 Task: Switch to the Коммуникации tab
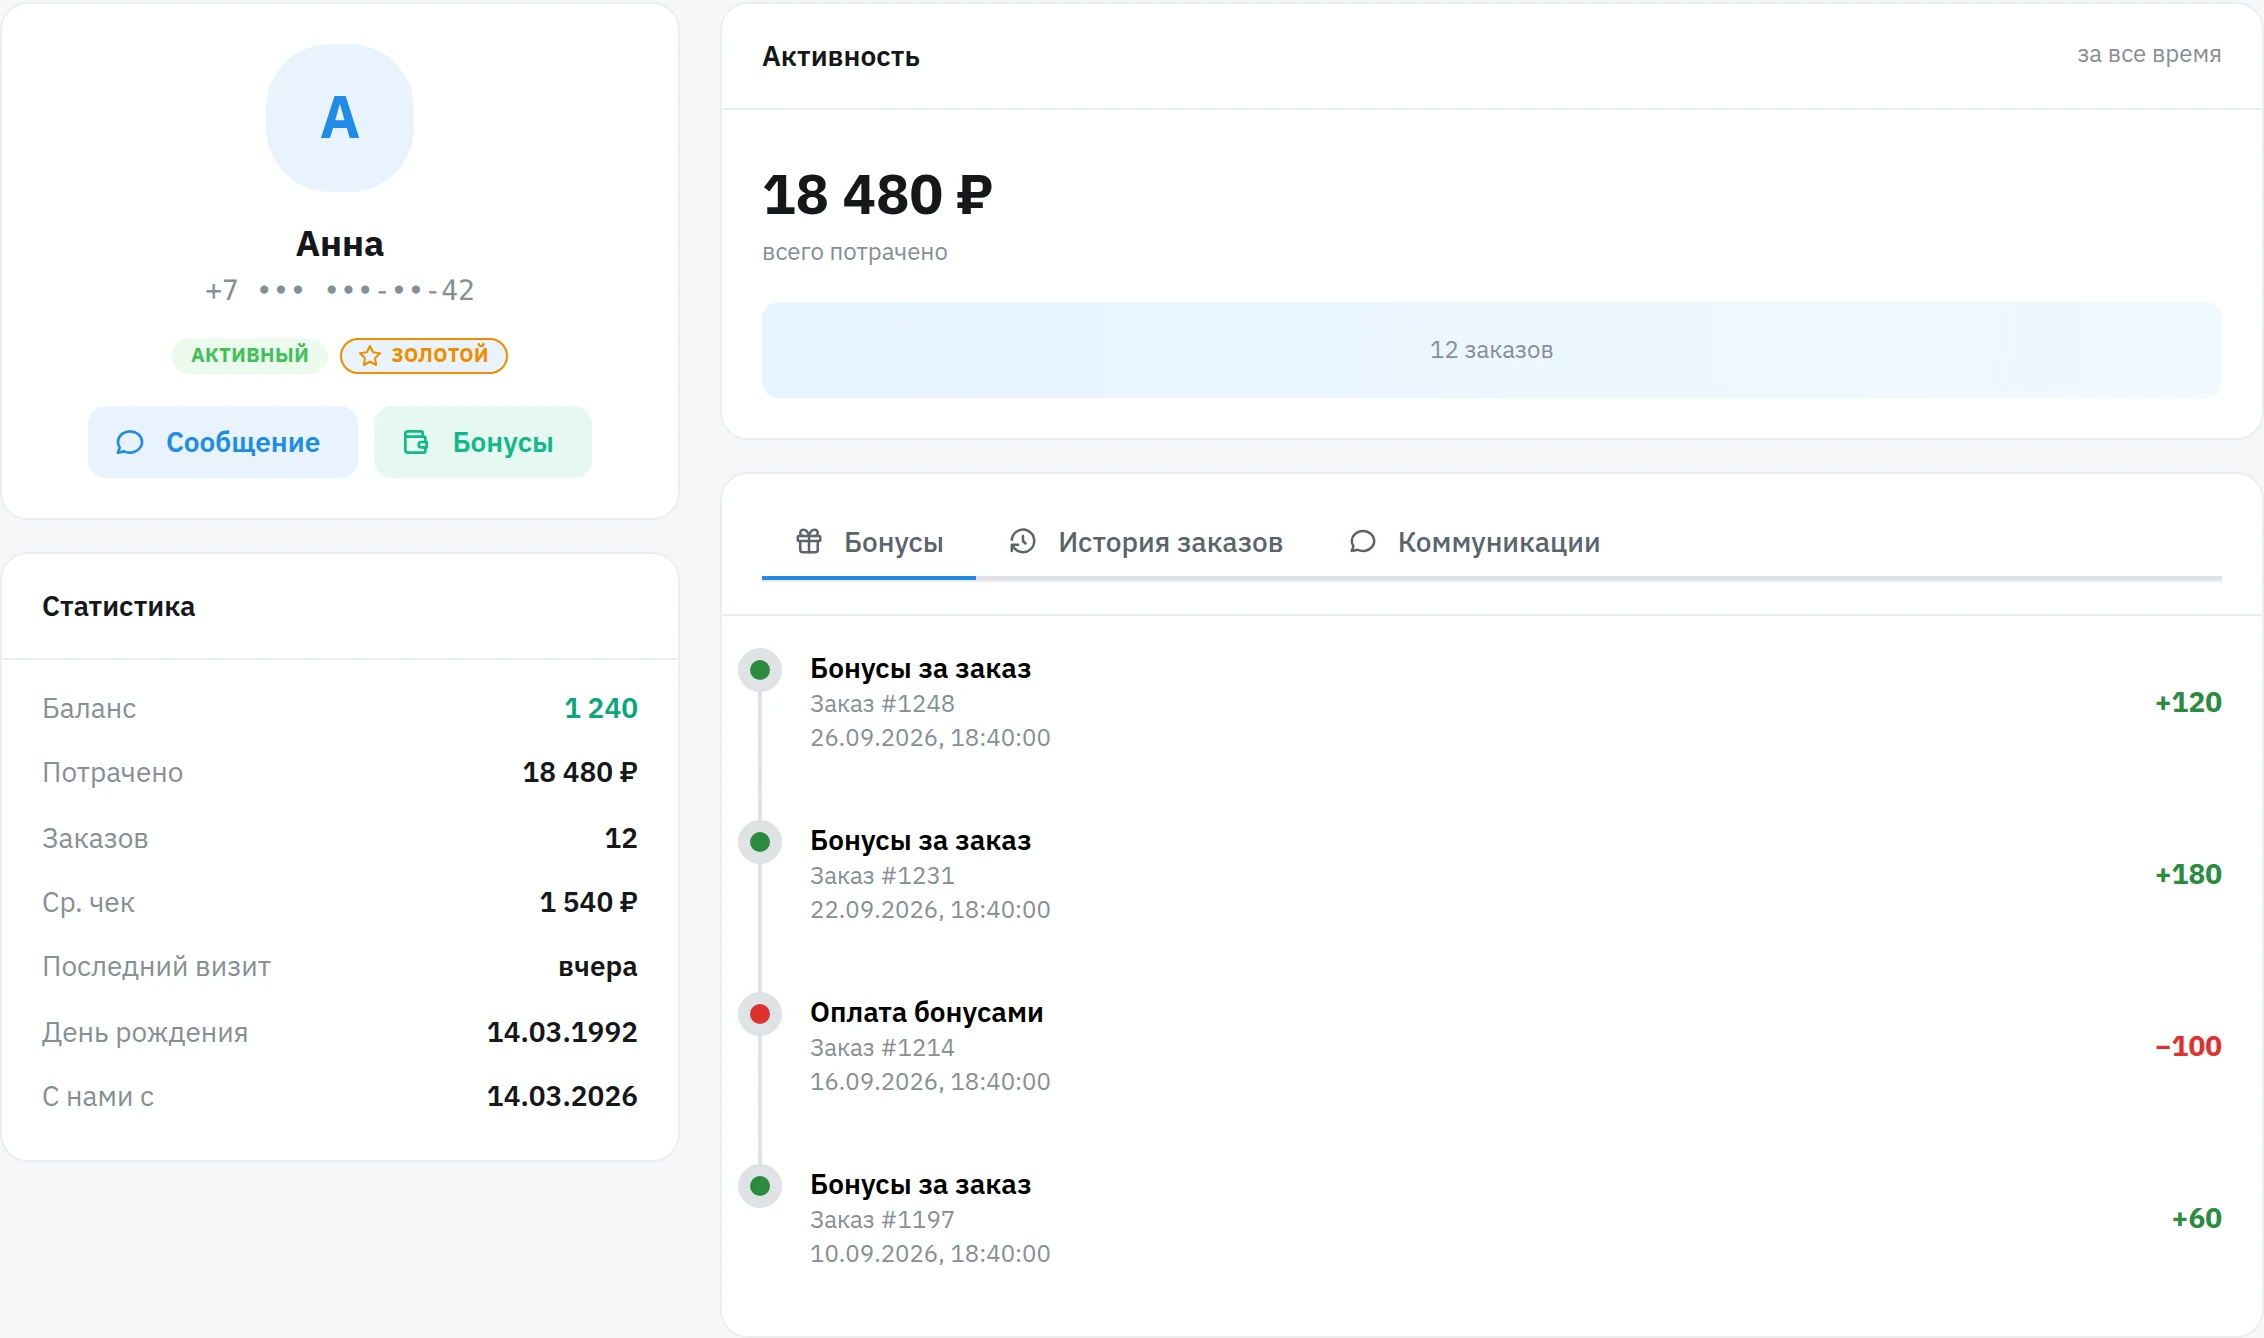click(x=1474, y=542)
